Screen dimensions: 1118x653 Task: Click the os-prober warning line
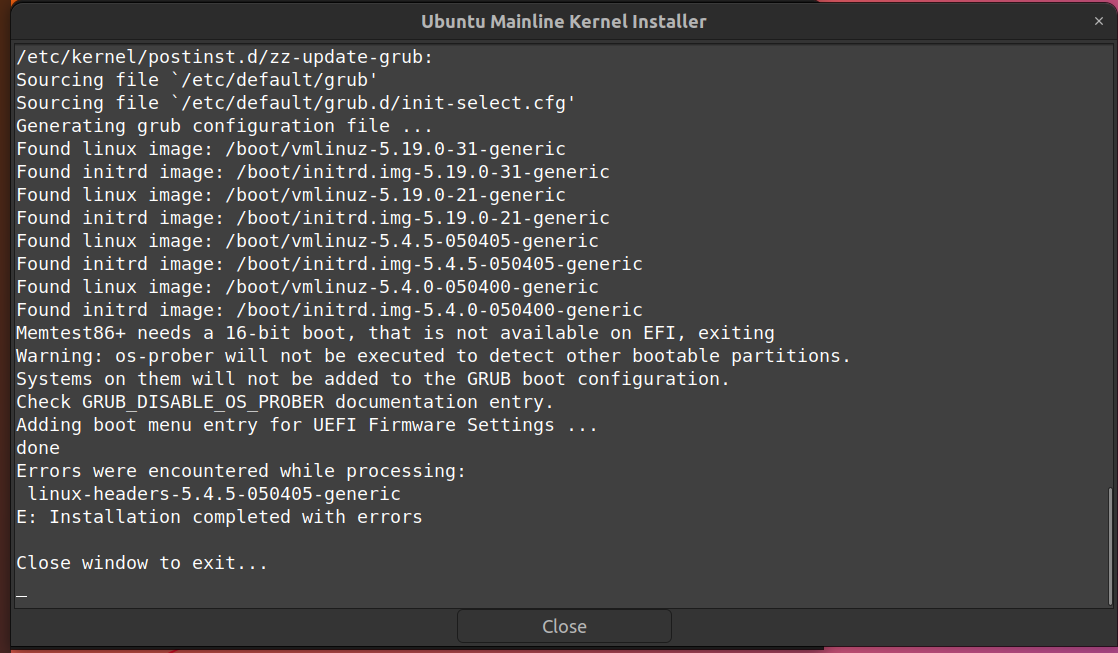coord(433,356)
